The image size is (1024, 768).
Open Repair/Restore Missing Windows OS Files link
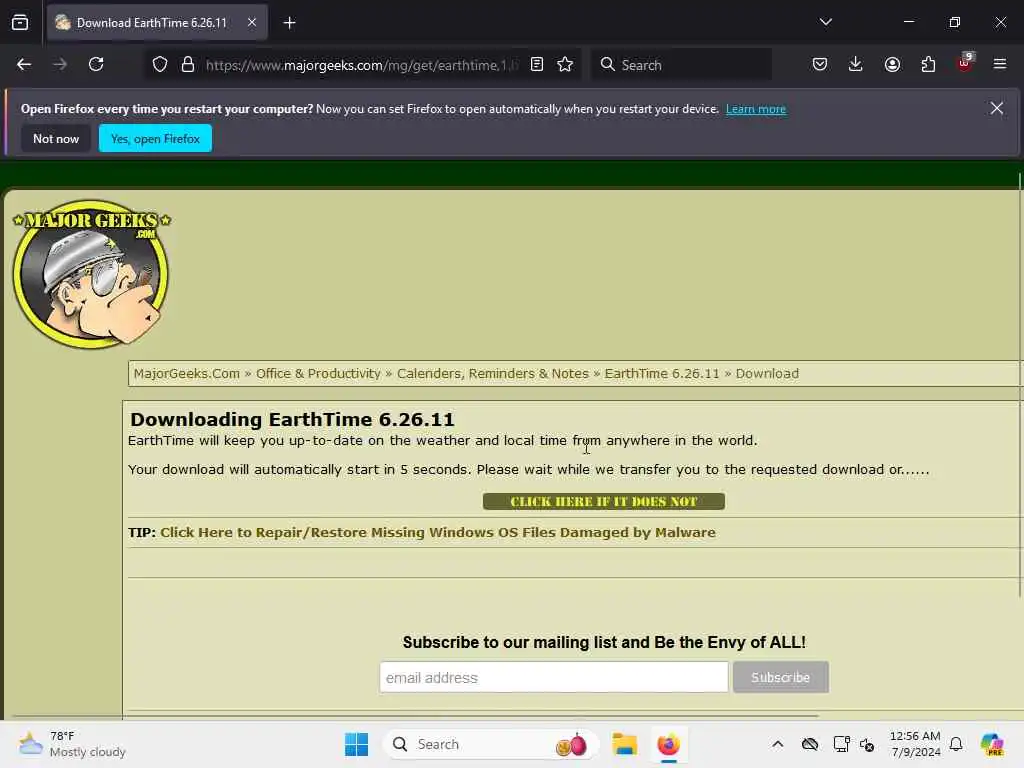pyautogui.click(x=438, y=532)
